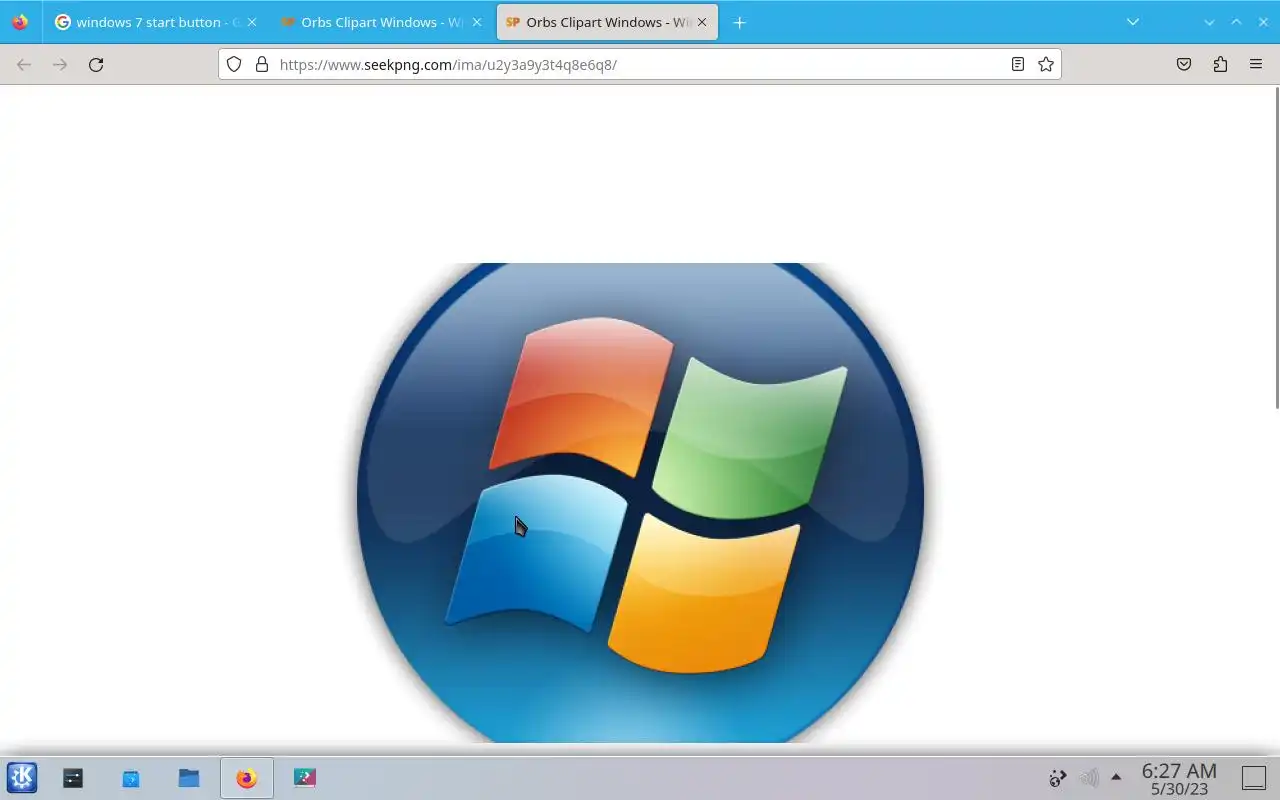Open the network connections tray icon
Viewport: 1280px width, 800px height.
(x=1058, y=777)
